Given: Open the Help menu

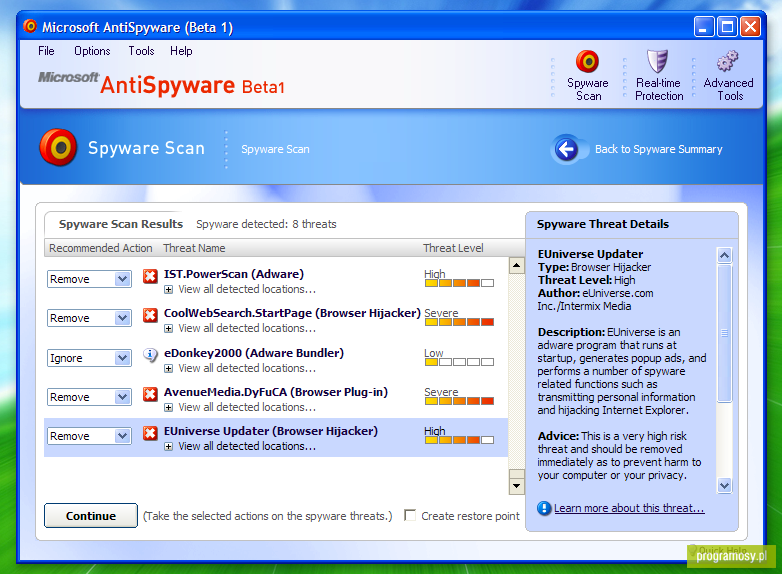Looking at the screenshot, I should pyautogui.click(x=181, y=51).
